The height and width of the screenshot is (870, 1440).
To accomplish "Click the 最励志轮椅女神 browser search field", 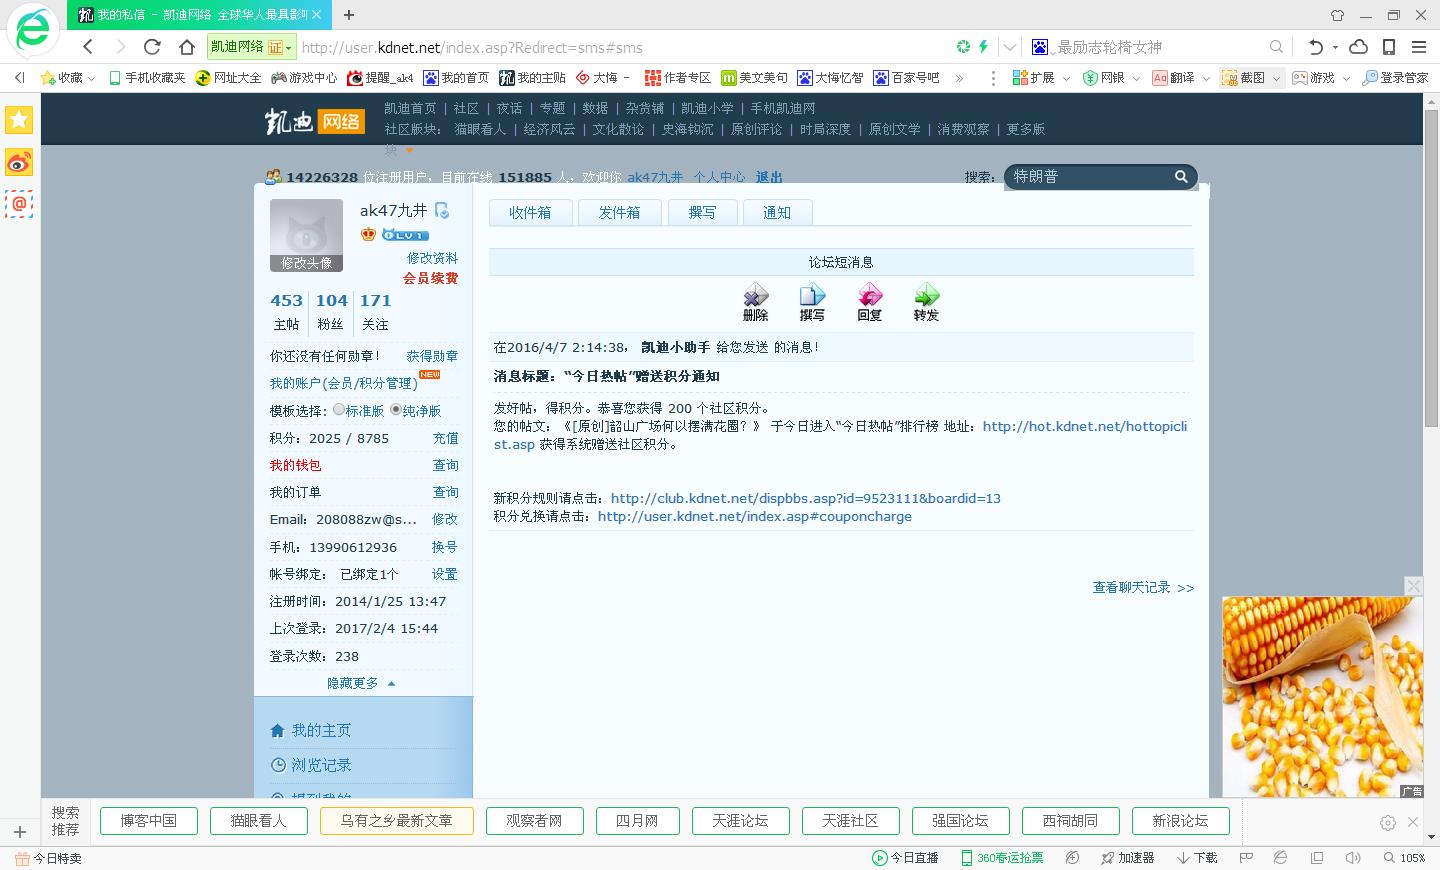I will click(1160, 47).
